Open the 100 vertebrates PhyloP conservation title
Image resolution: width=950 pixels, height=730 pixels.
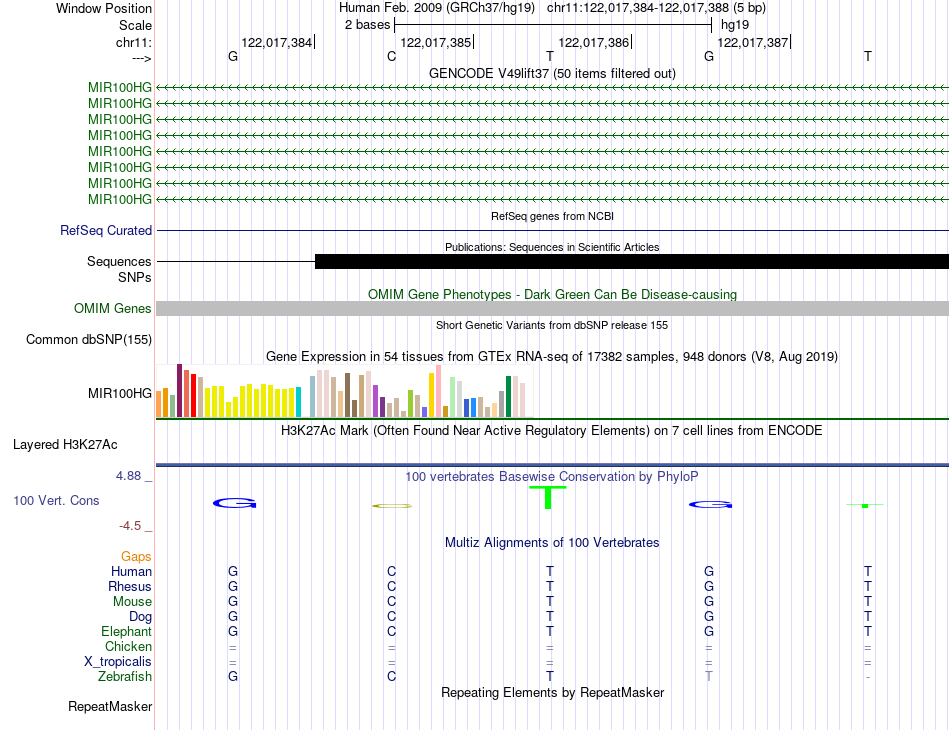pos(552,477)
